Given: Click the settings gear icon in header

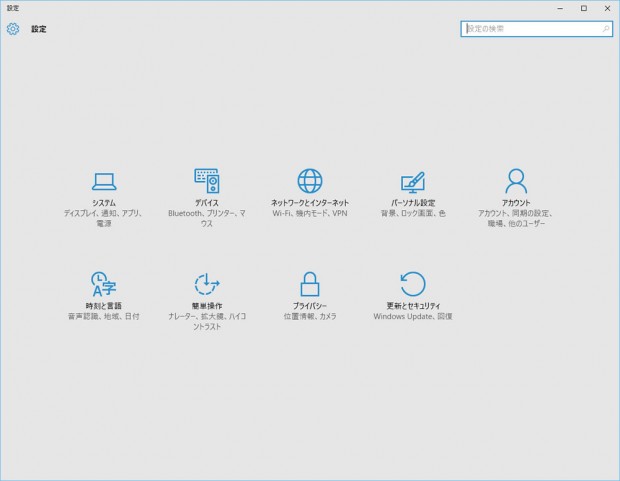Looking at the screenshot, I should pyautogui.click(x=13, y=29).
